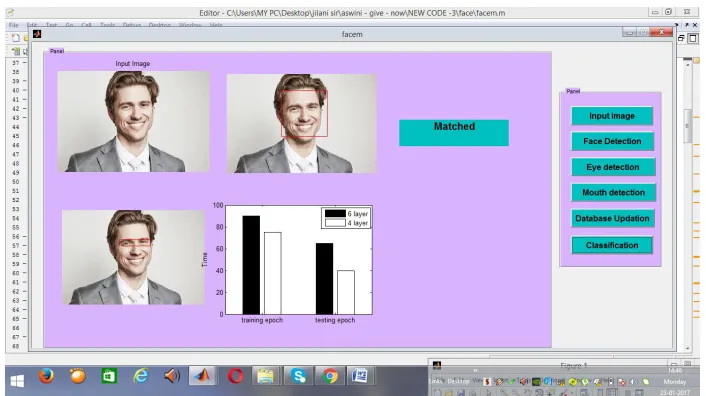Screen dimensions: 706x396
Task: Open the Editor Window menu
Action: click(x=190, y=25)
